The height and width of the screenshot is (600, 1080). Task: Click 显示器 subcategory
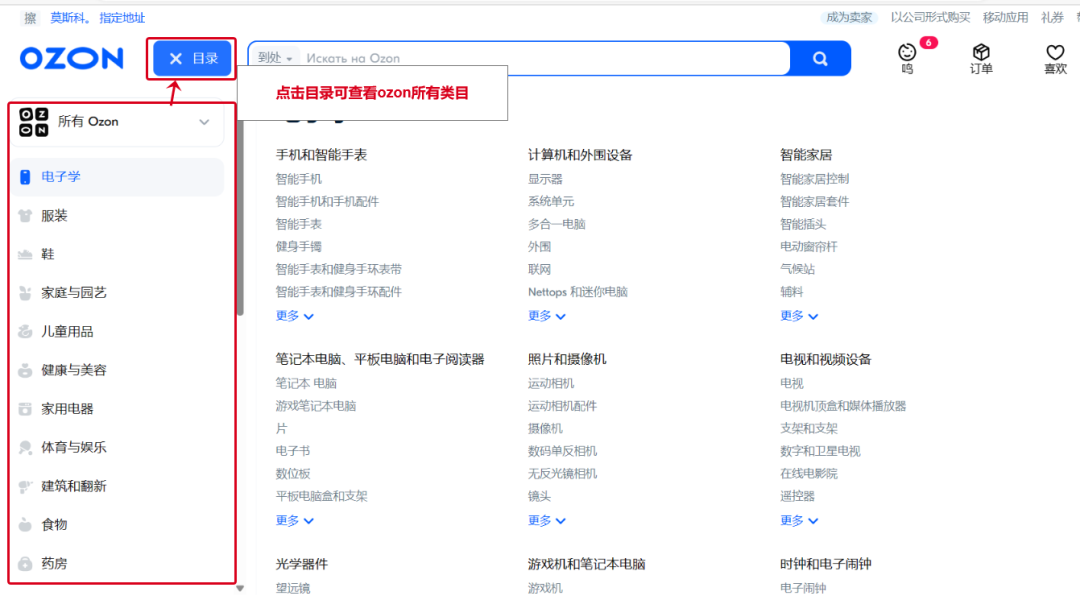[545, 179]
